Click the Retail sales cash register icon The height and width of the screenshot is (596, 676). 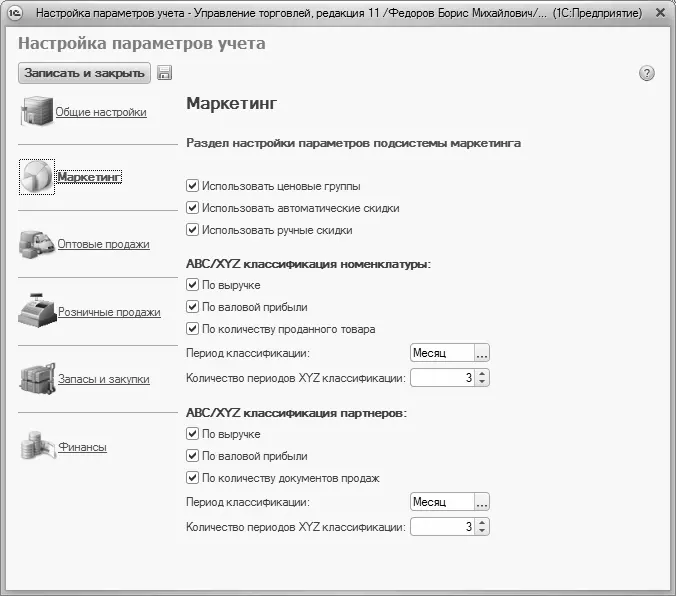coord(37,310)
